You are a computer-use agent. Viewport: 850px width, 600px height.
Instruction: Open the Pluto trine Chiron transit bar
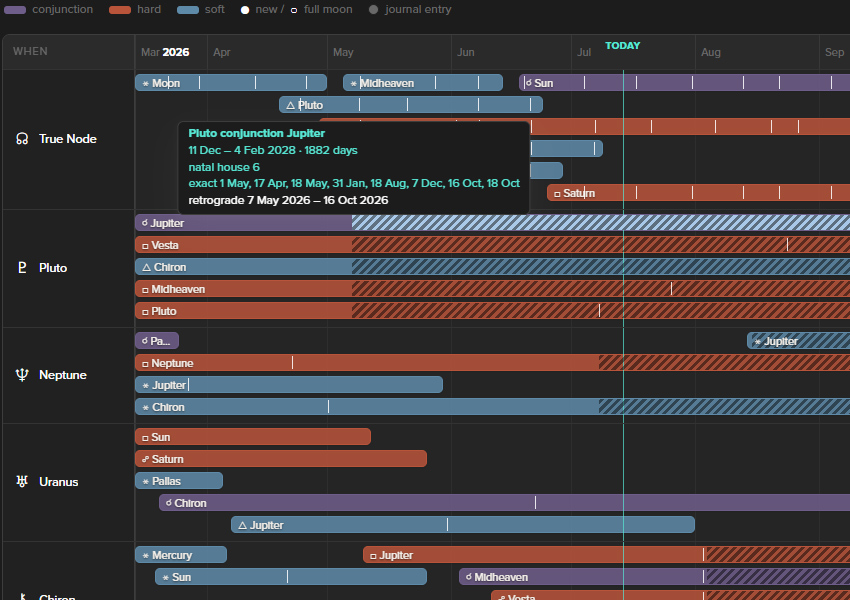coord(492,267)
